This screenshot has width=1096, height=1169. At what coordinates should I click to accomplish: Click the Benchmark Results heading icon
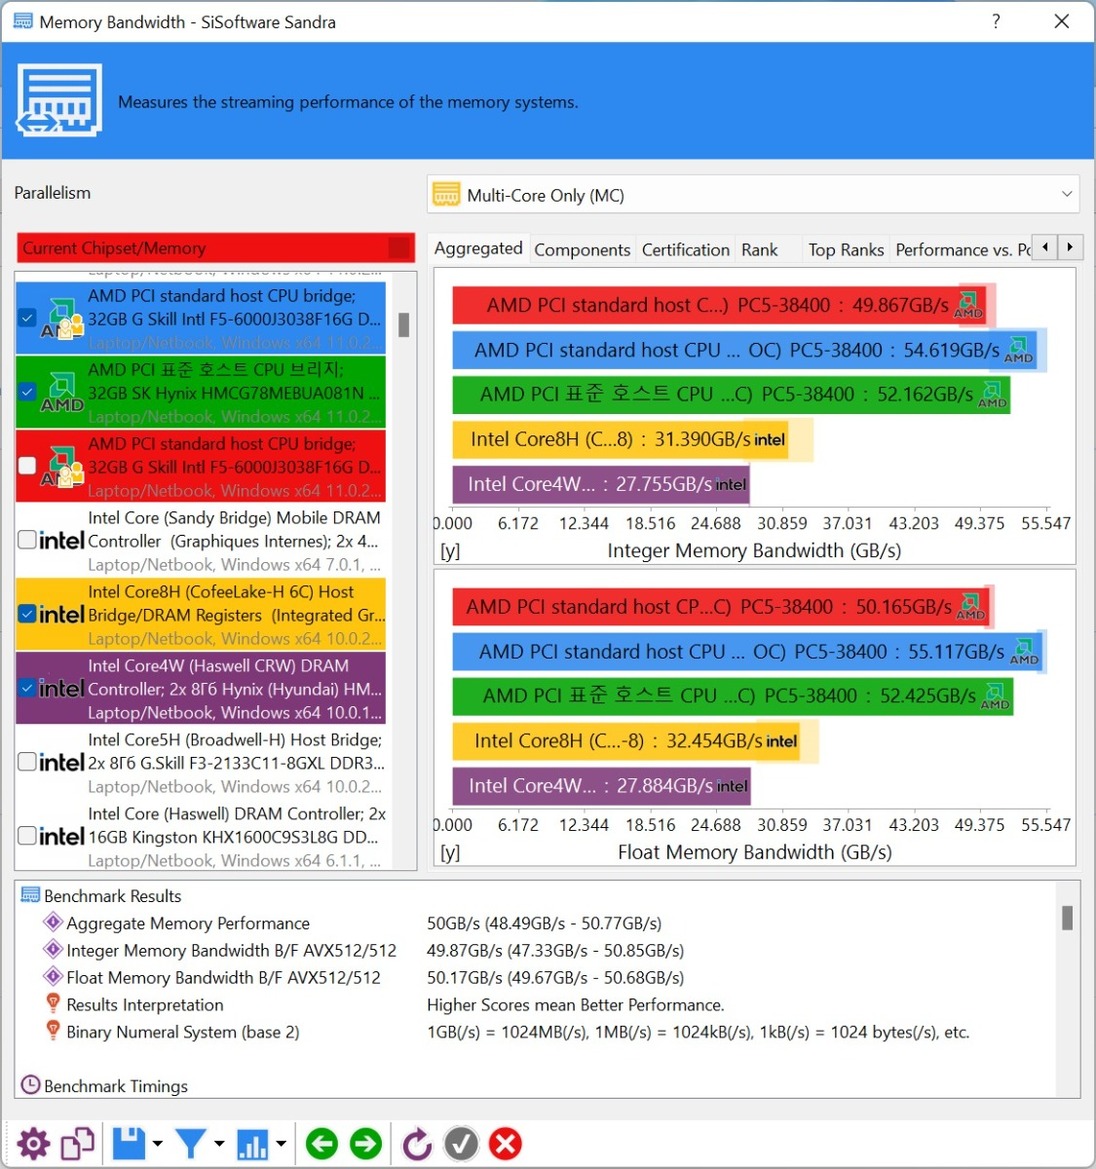tap(31, 895)
